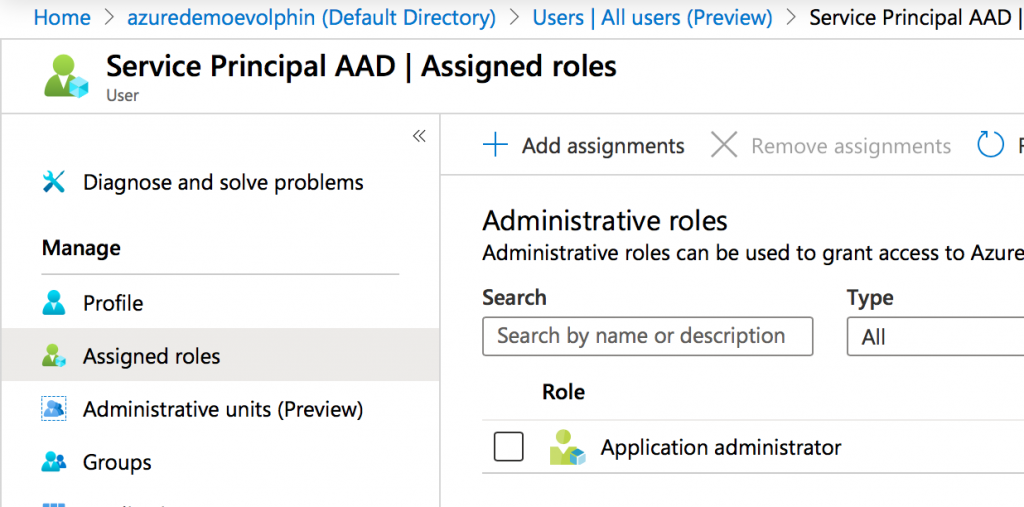Open Administrative units (Preview)

click(223, 410)
